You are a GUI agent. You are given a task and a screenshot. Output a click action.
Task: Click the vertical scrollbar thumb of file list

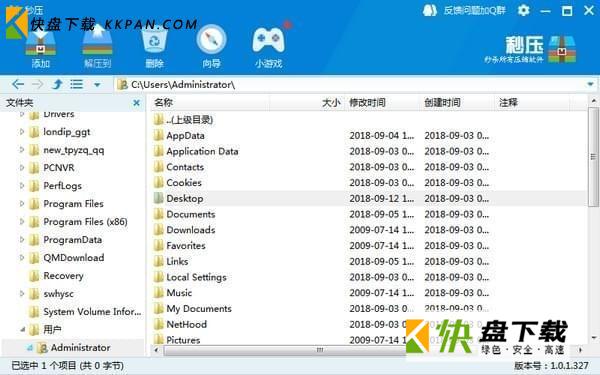(593, 157)
